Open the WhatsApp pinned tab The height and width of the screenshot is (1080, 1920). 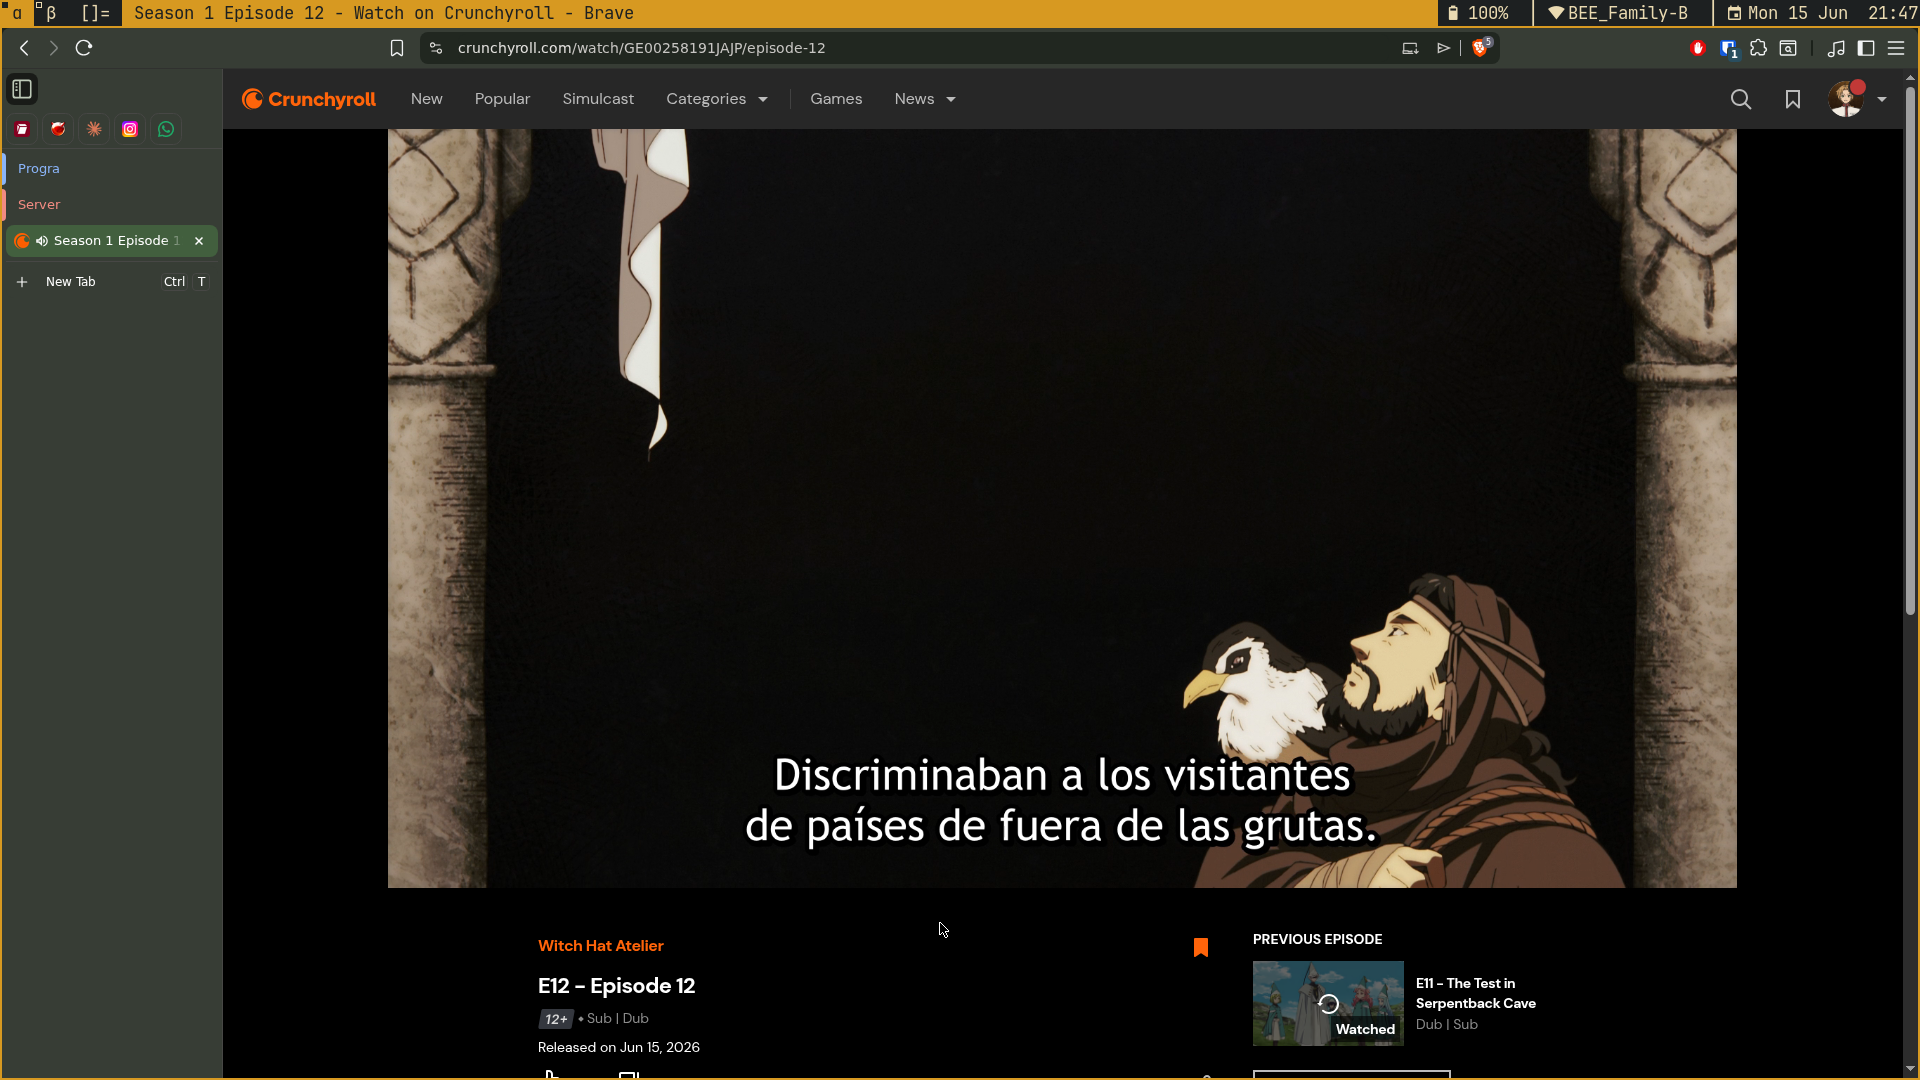pyautogui.click(x=166, y=129)
